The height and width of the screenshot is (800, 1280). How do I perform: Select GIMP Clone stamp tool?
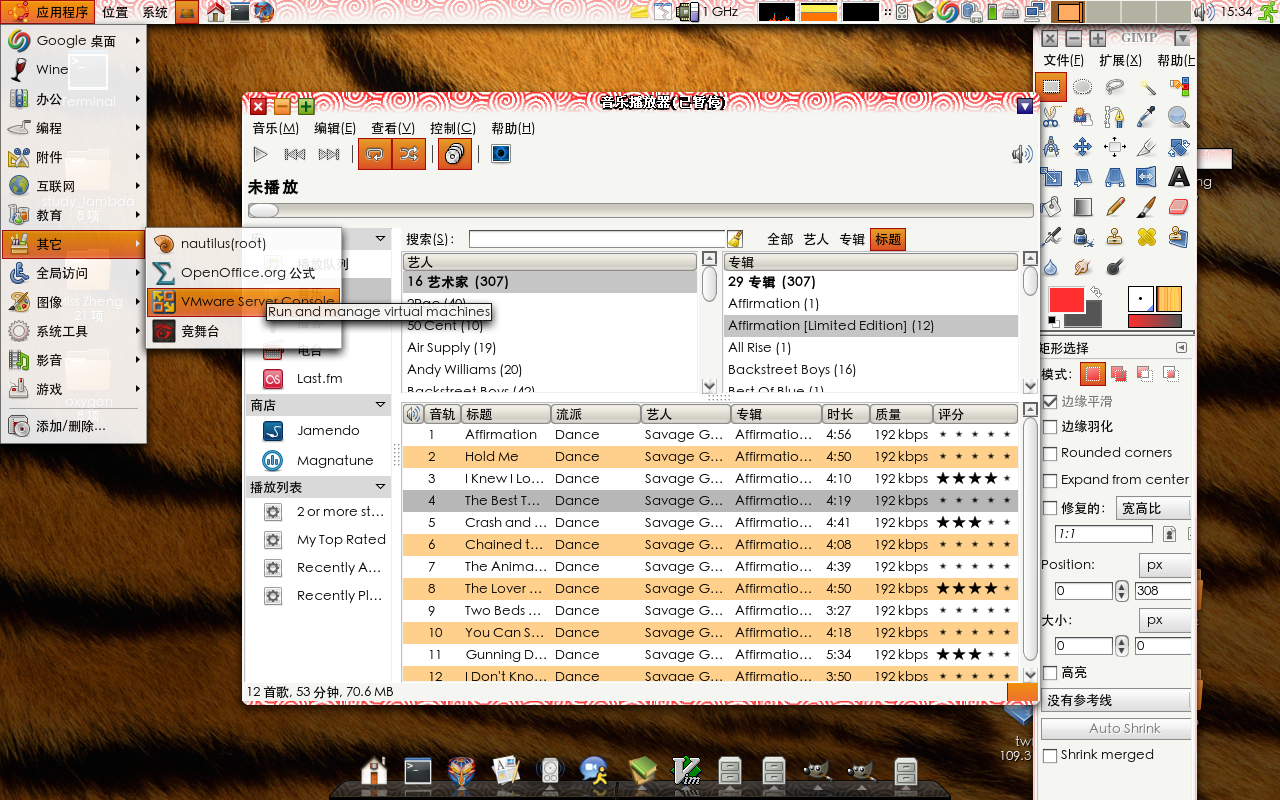[1115, 237]
